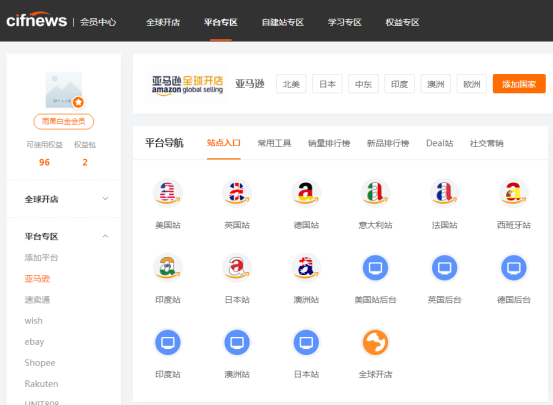
Task: Switch to the Deal站 tab
Action: [x=439, y=143]
